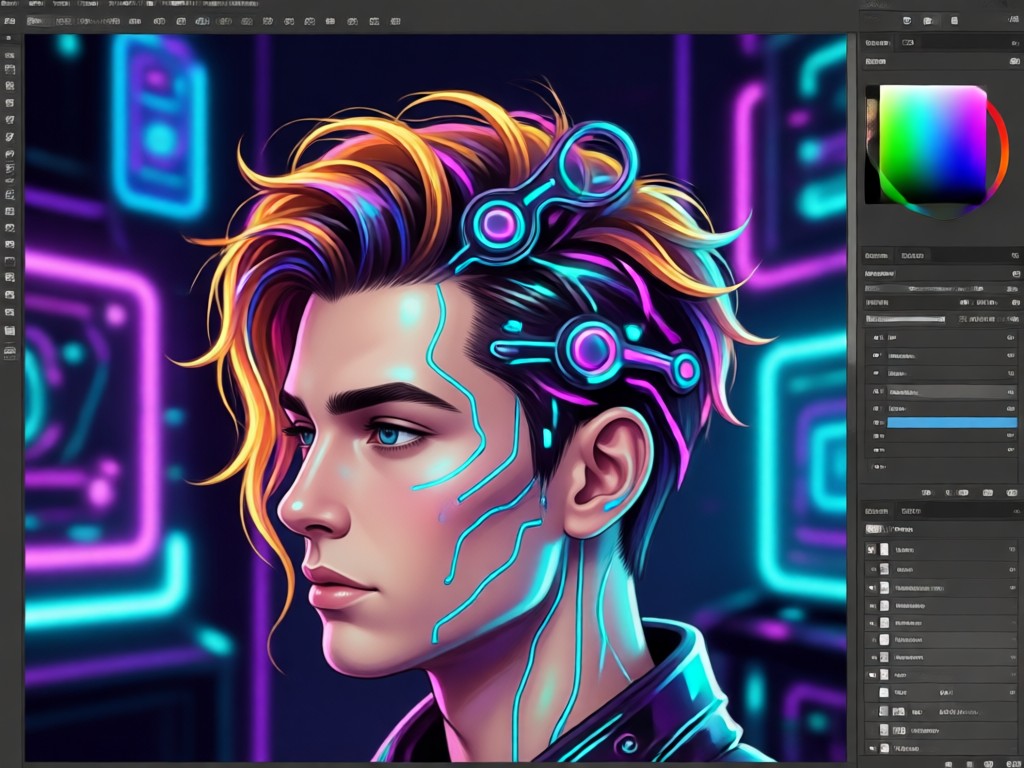Screen dimensions: 1024x768
Task: Click the thumbnail of the bottom layer
Action: click(x=884, y=748)
